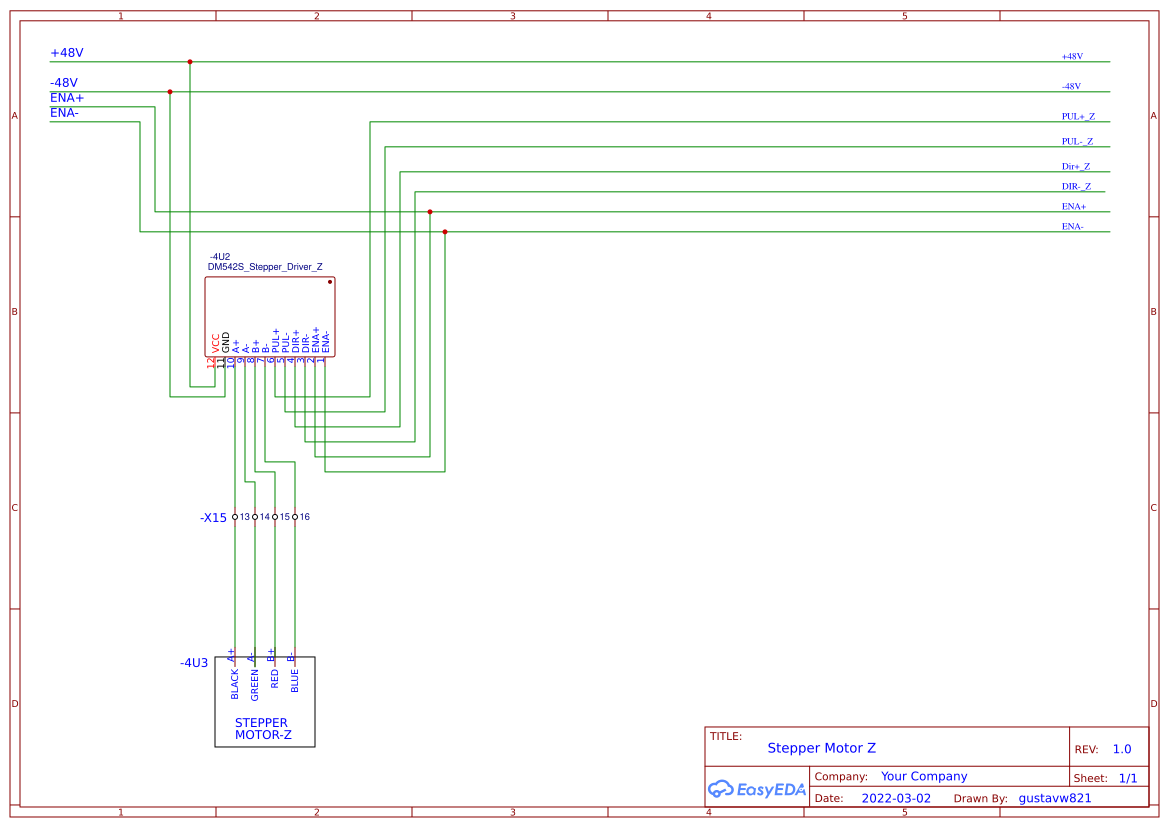Select the pin-1 marker dot on U2
Viewport: 1169px width, 827px height.
pos(330,281)
